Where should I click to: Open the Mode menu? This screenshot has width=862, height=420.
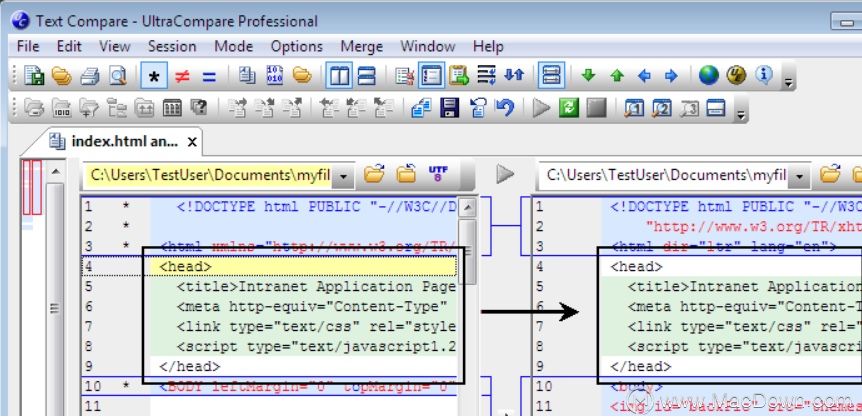pyautogui.click(x=233, y=46)
